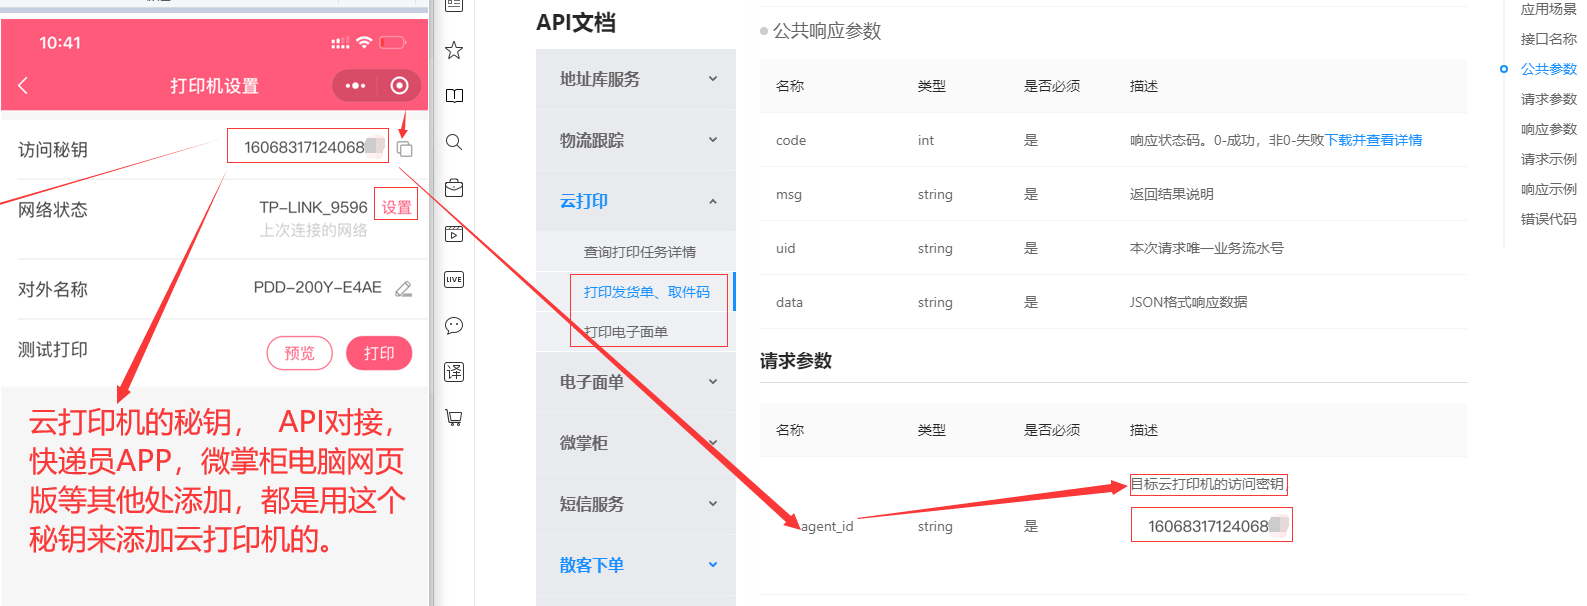Edit the external name with pencil icon

coord(403,289)
